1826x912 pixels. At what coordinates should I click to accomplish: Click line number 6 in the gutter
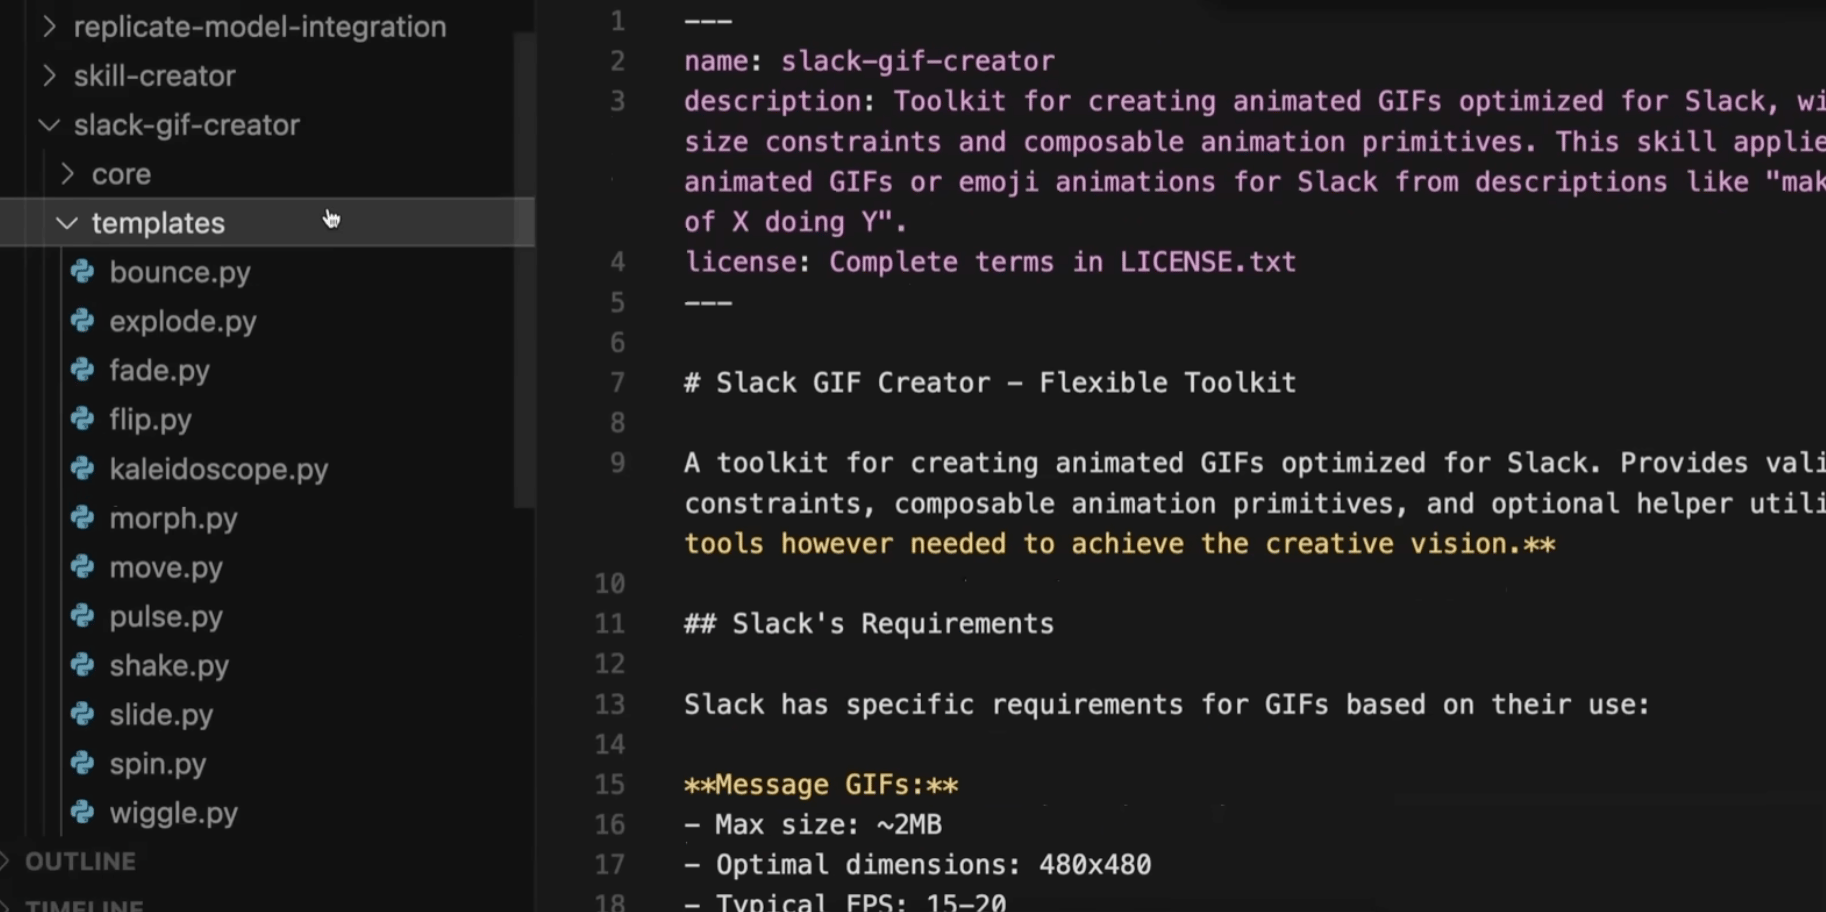pyautogui.click(x=617, y=342)
